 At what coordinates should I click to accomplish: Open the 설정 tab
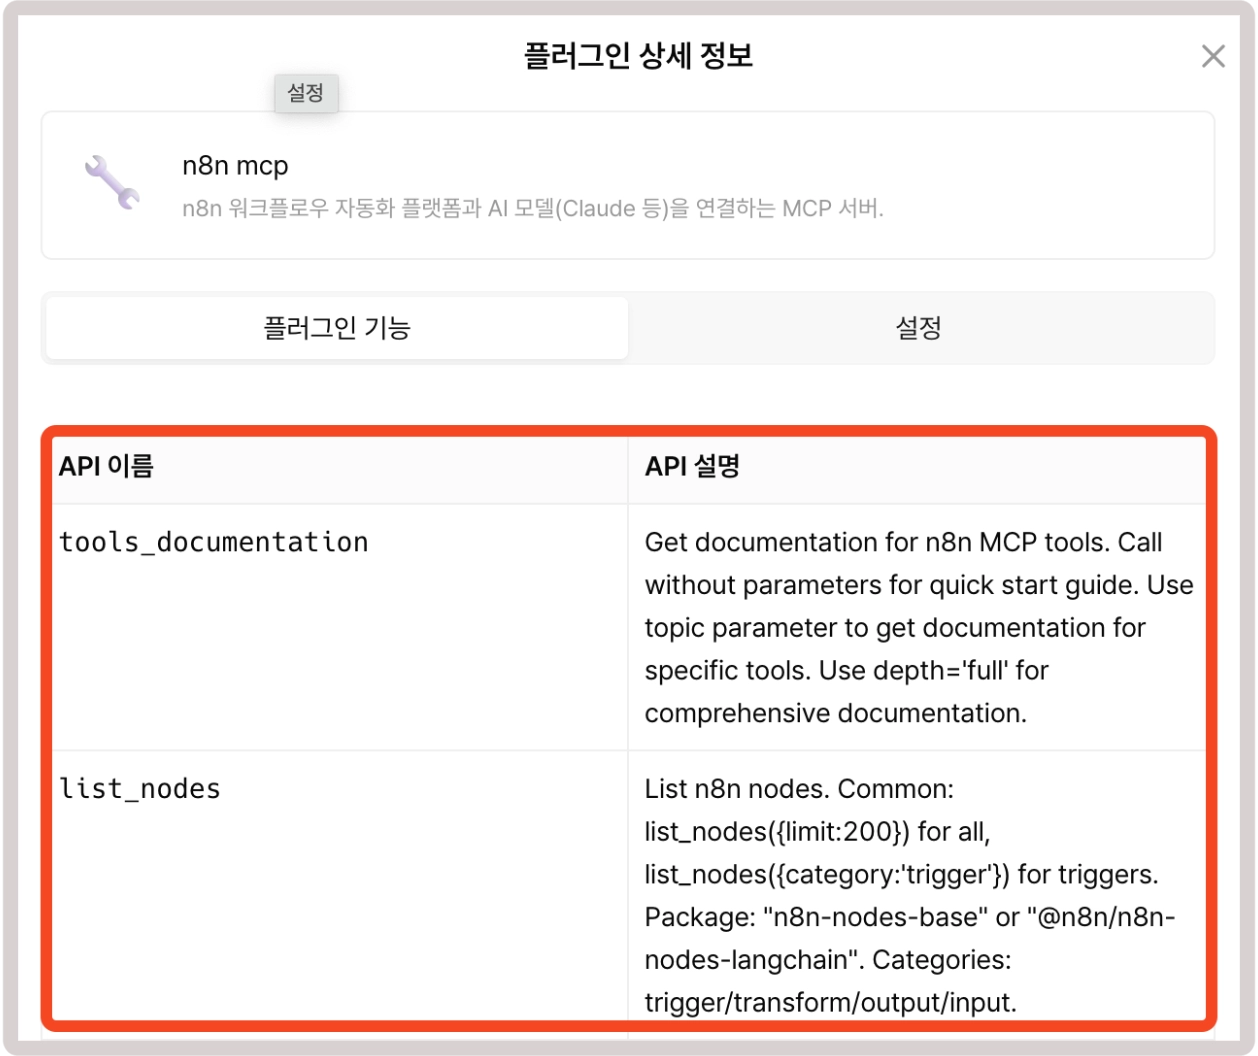(x=918, y=328)
